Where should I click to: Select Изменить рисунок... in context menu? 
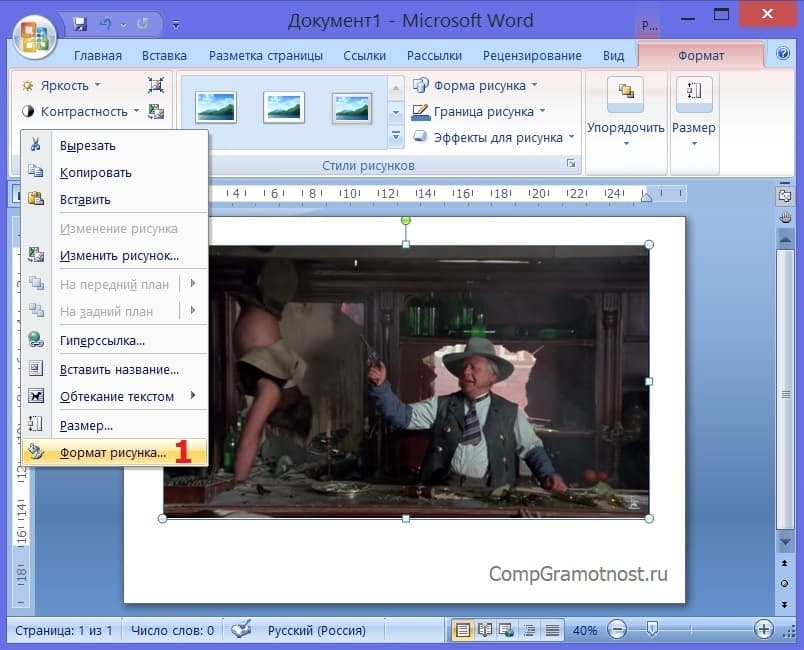pos(114,255)
